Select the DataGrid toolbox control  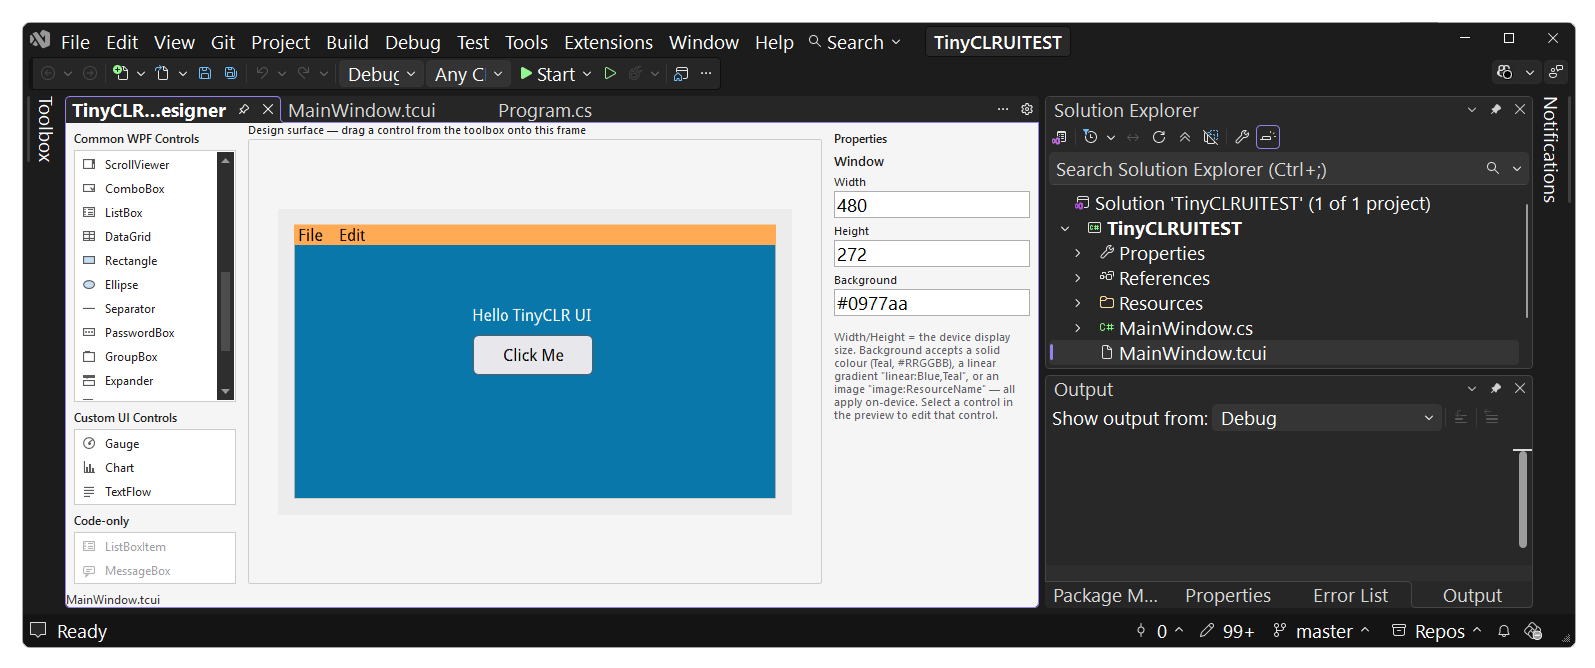point(147,237)
